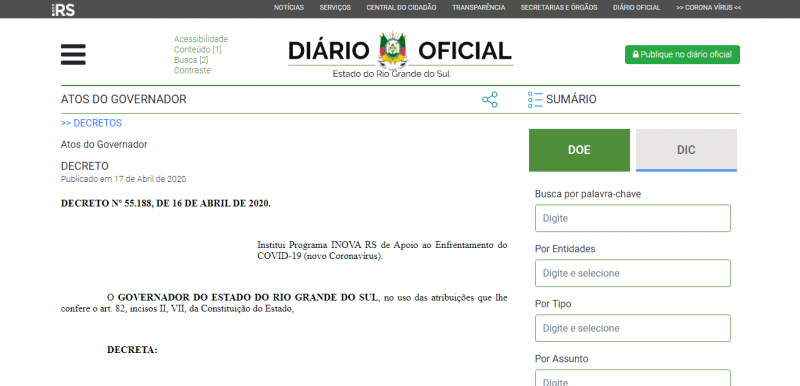The width and height of the screenshot is (800, 386).
Task: Open the Por Entidades selection field
Action: 633,273
